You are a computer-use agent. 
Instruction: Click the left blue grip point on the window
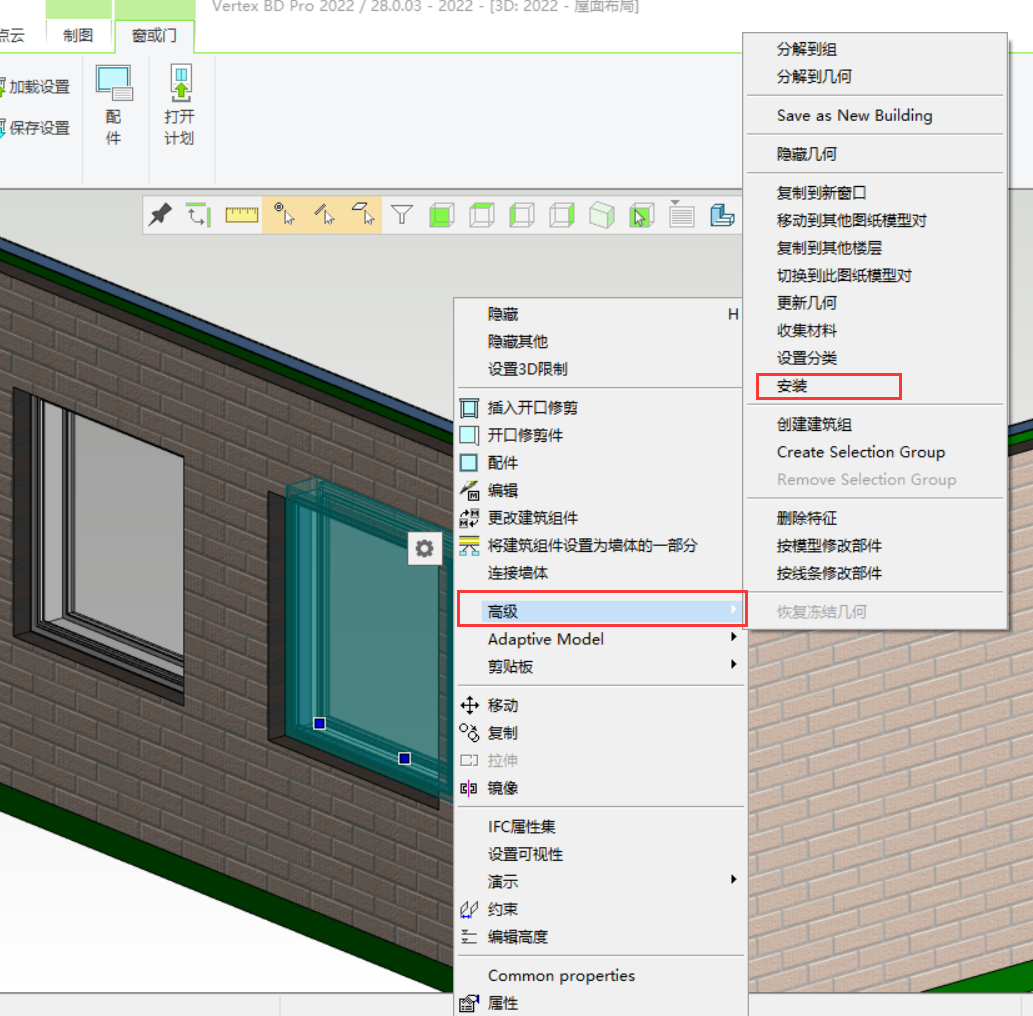[x=320, y=723]
